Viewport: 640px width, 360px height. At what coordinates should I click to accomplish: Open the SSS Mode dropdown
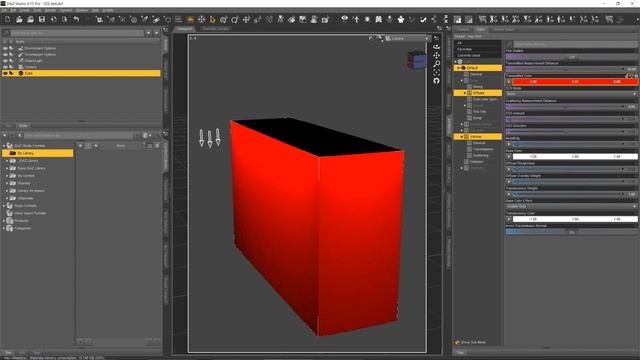(571, 94)
